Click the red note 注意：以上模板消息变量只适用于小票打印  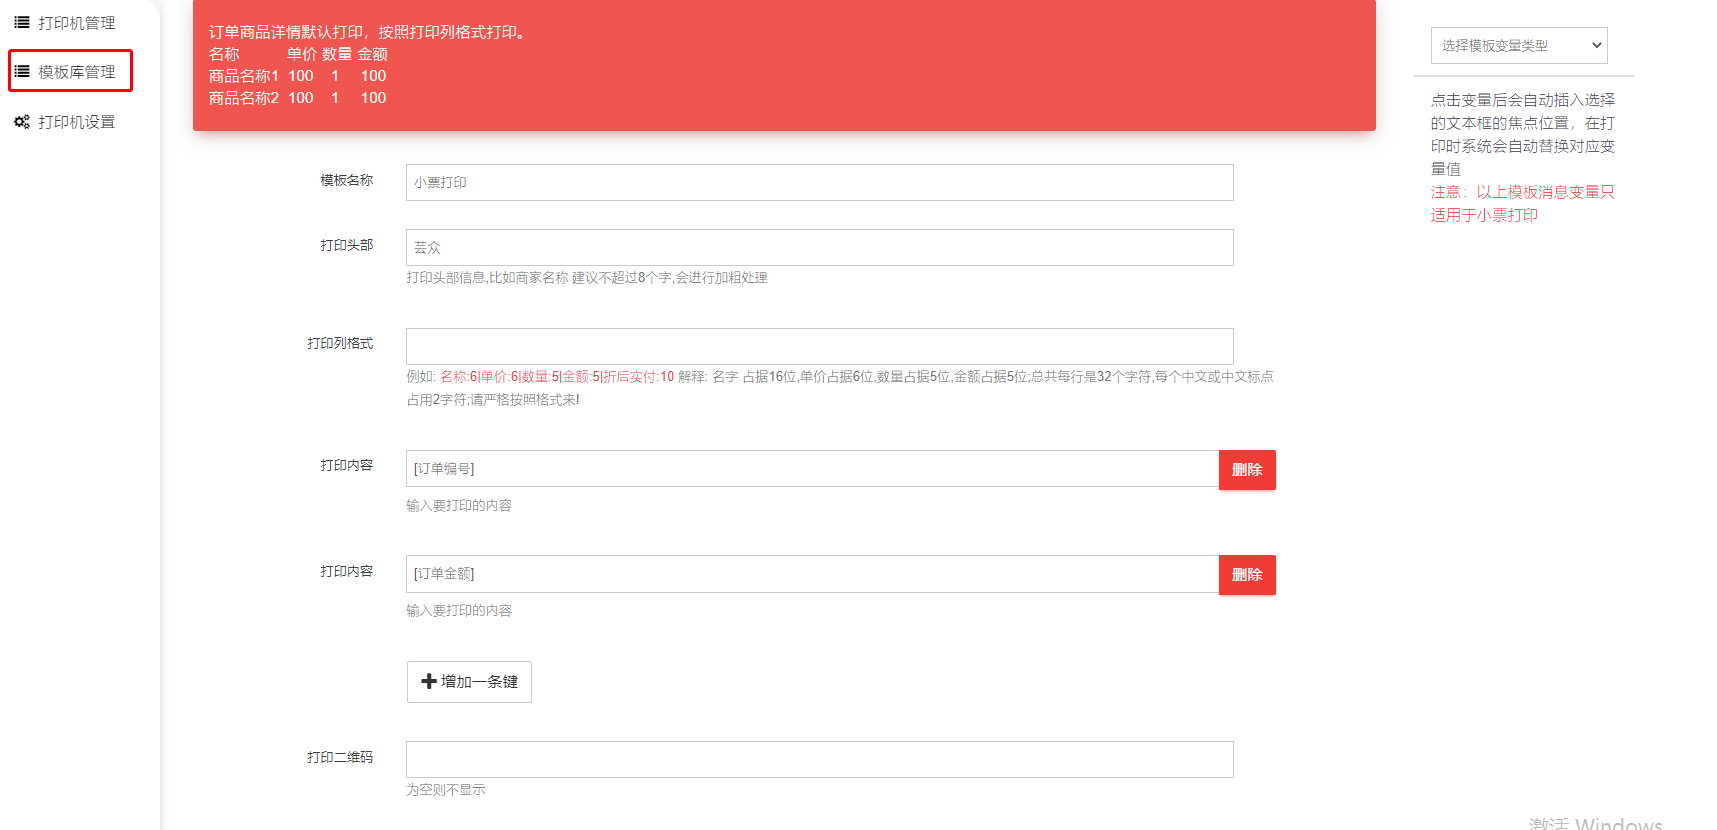click(x=1522, y=203)
